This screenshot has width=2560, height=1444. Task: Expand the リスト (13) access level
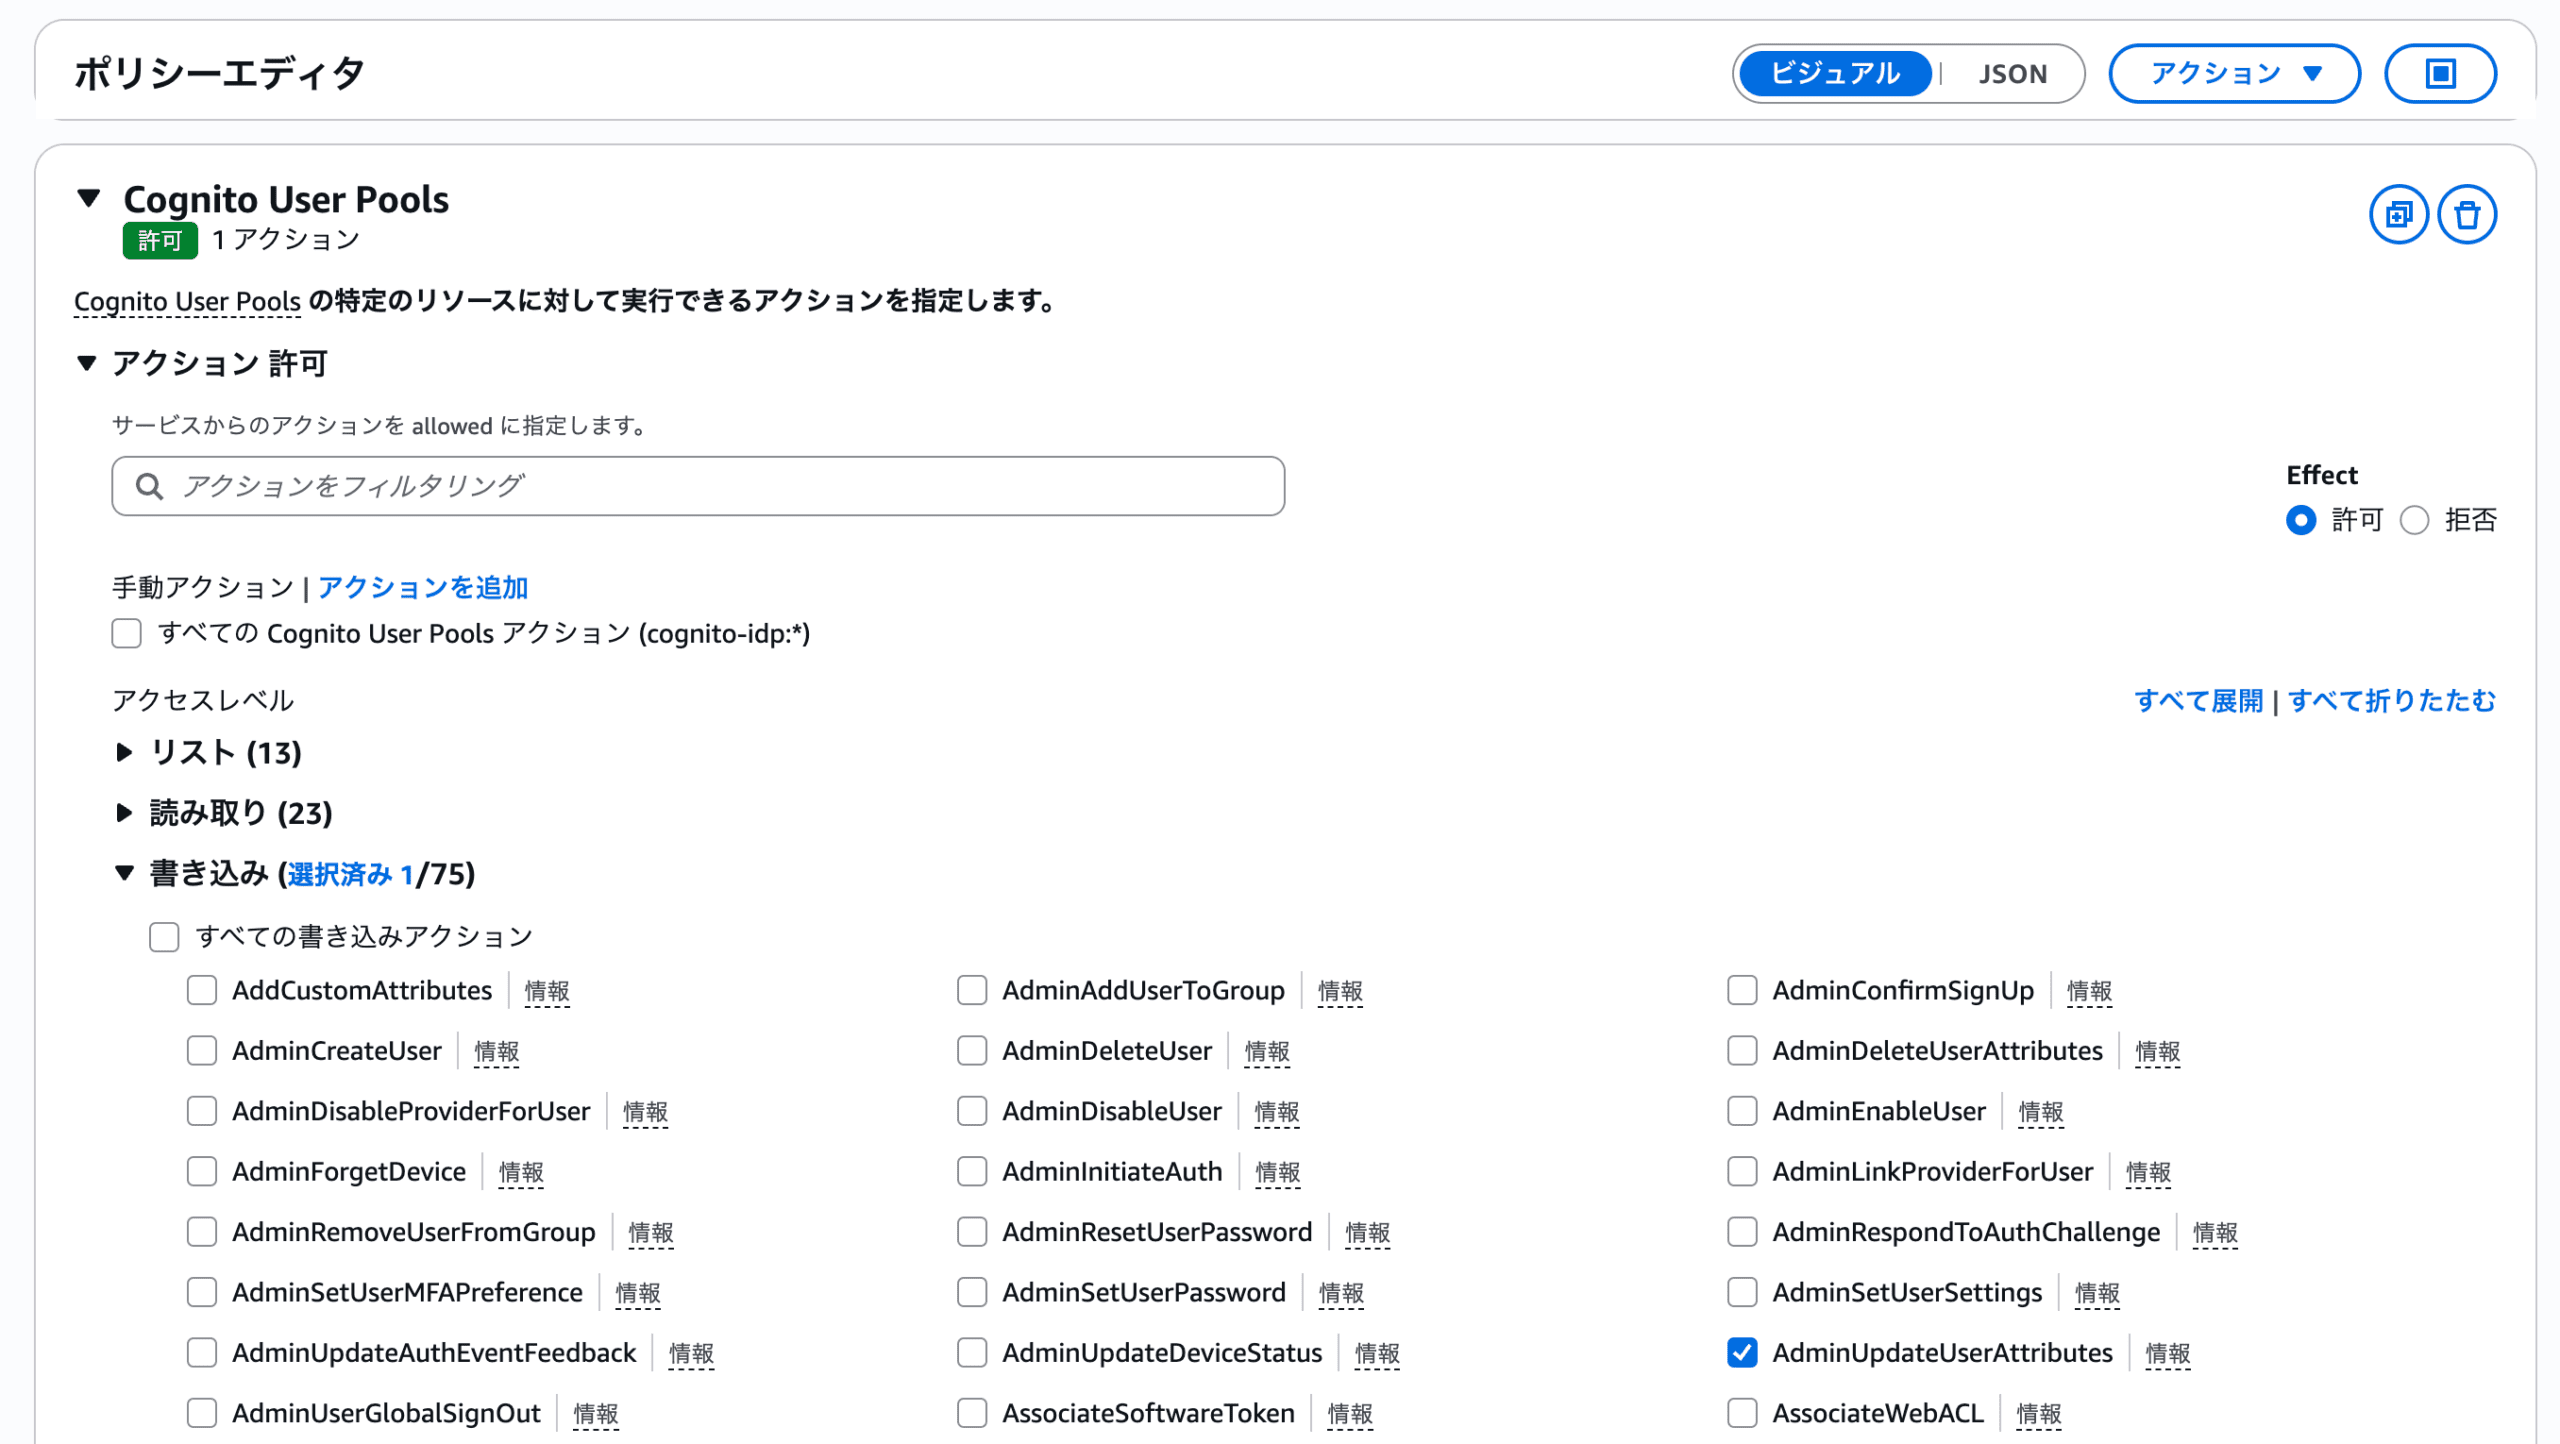(124, 752)
